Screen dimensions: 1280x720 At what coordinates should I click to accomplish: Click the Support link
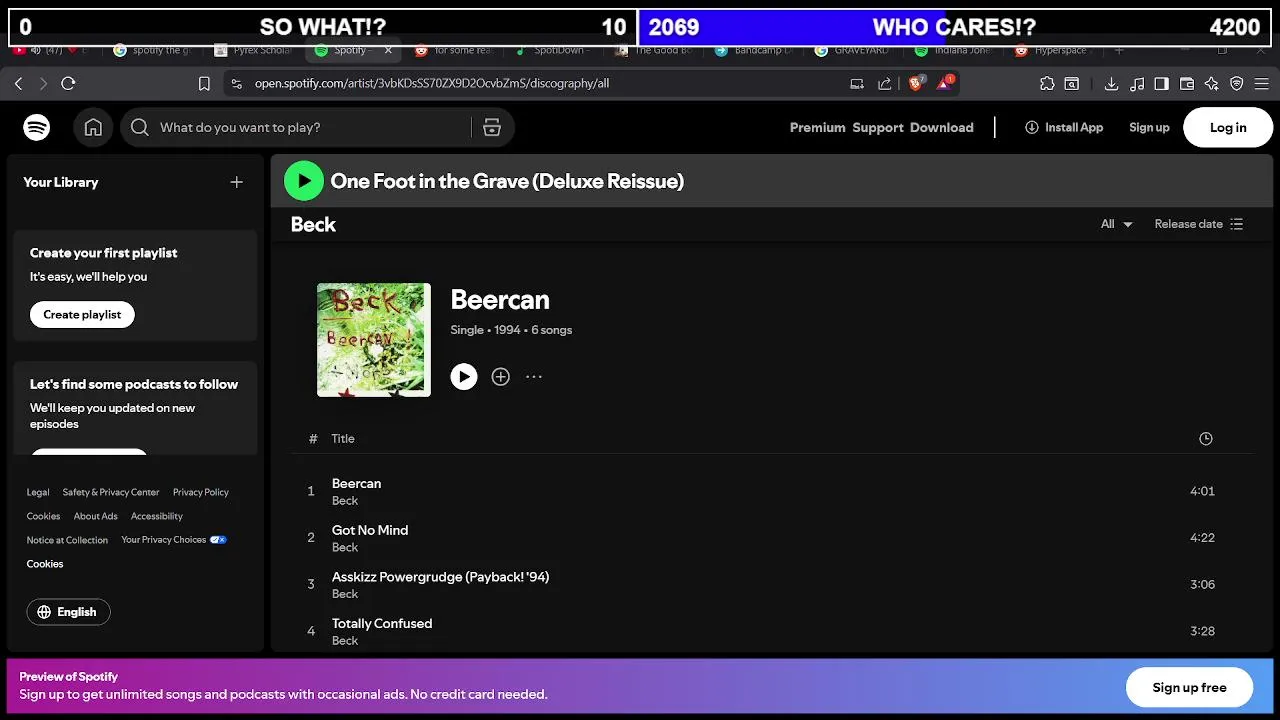878,127
